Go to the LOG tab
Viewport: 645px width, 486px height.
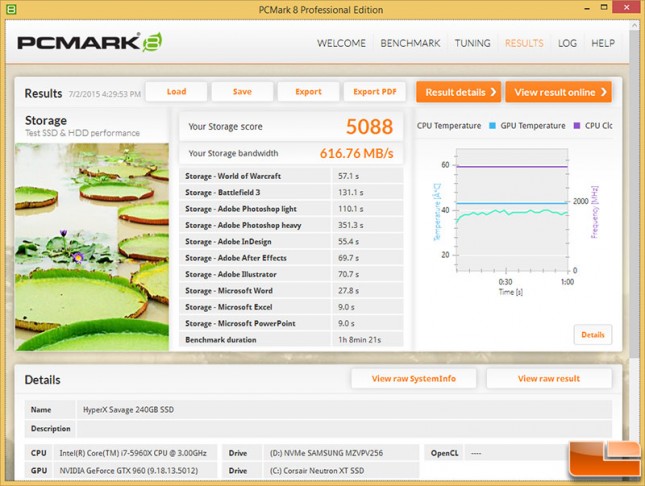tap(567, 43)
